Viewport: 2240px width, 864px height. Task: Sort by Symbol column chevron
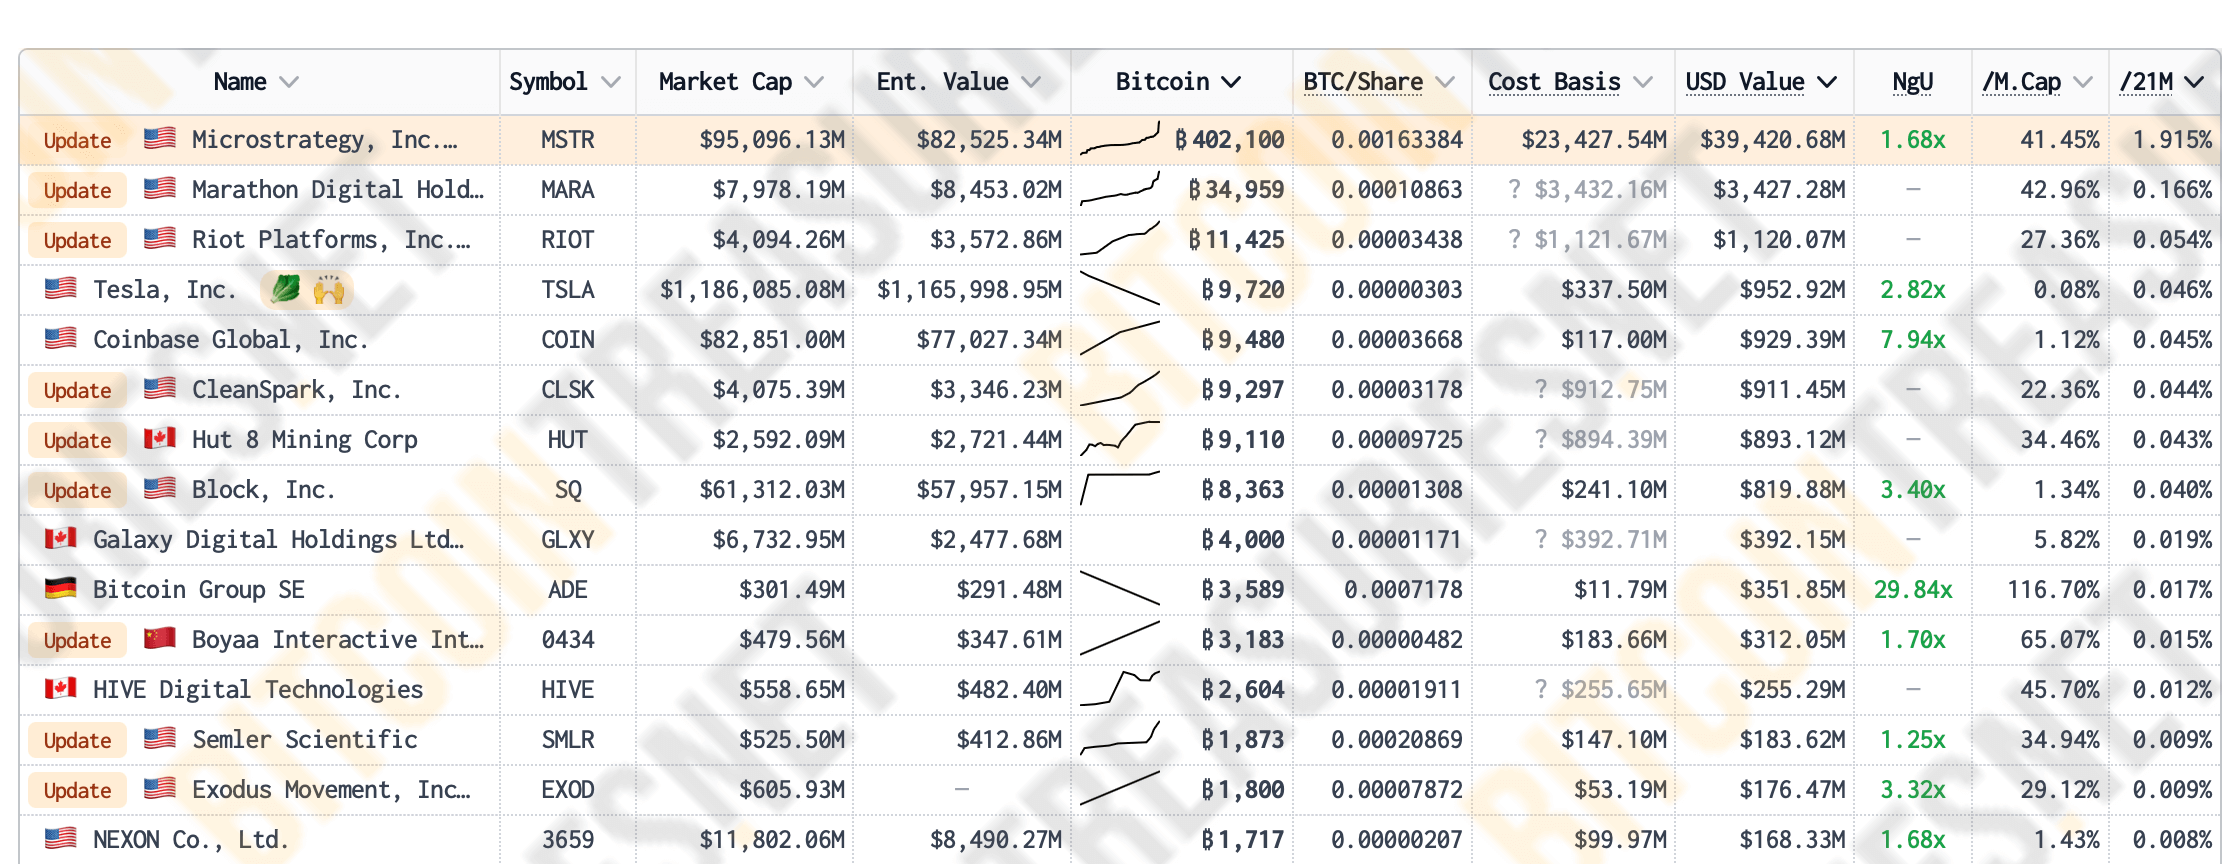(611, 82)
